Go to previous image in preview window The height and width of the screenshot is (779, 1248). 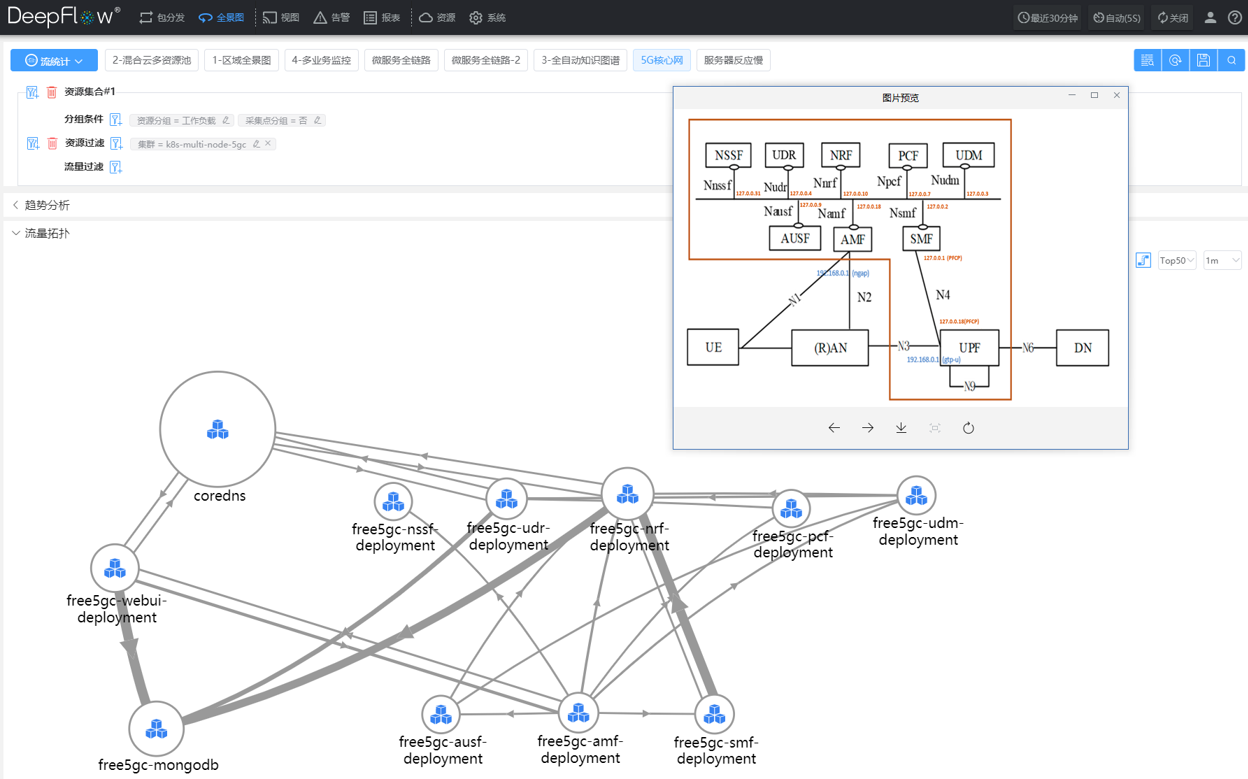(x=834, y=428)
